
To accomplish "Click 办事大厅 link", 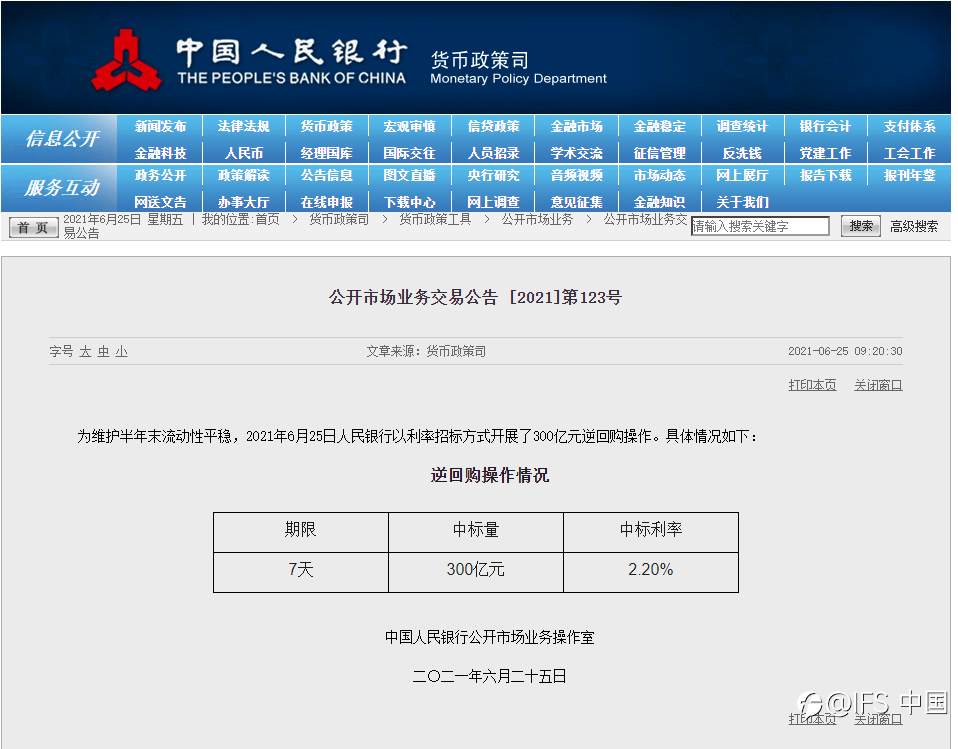I will click(243, 202).
